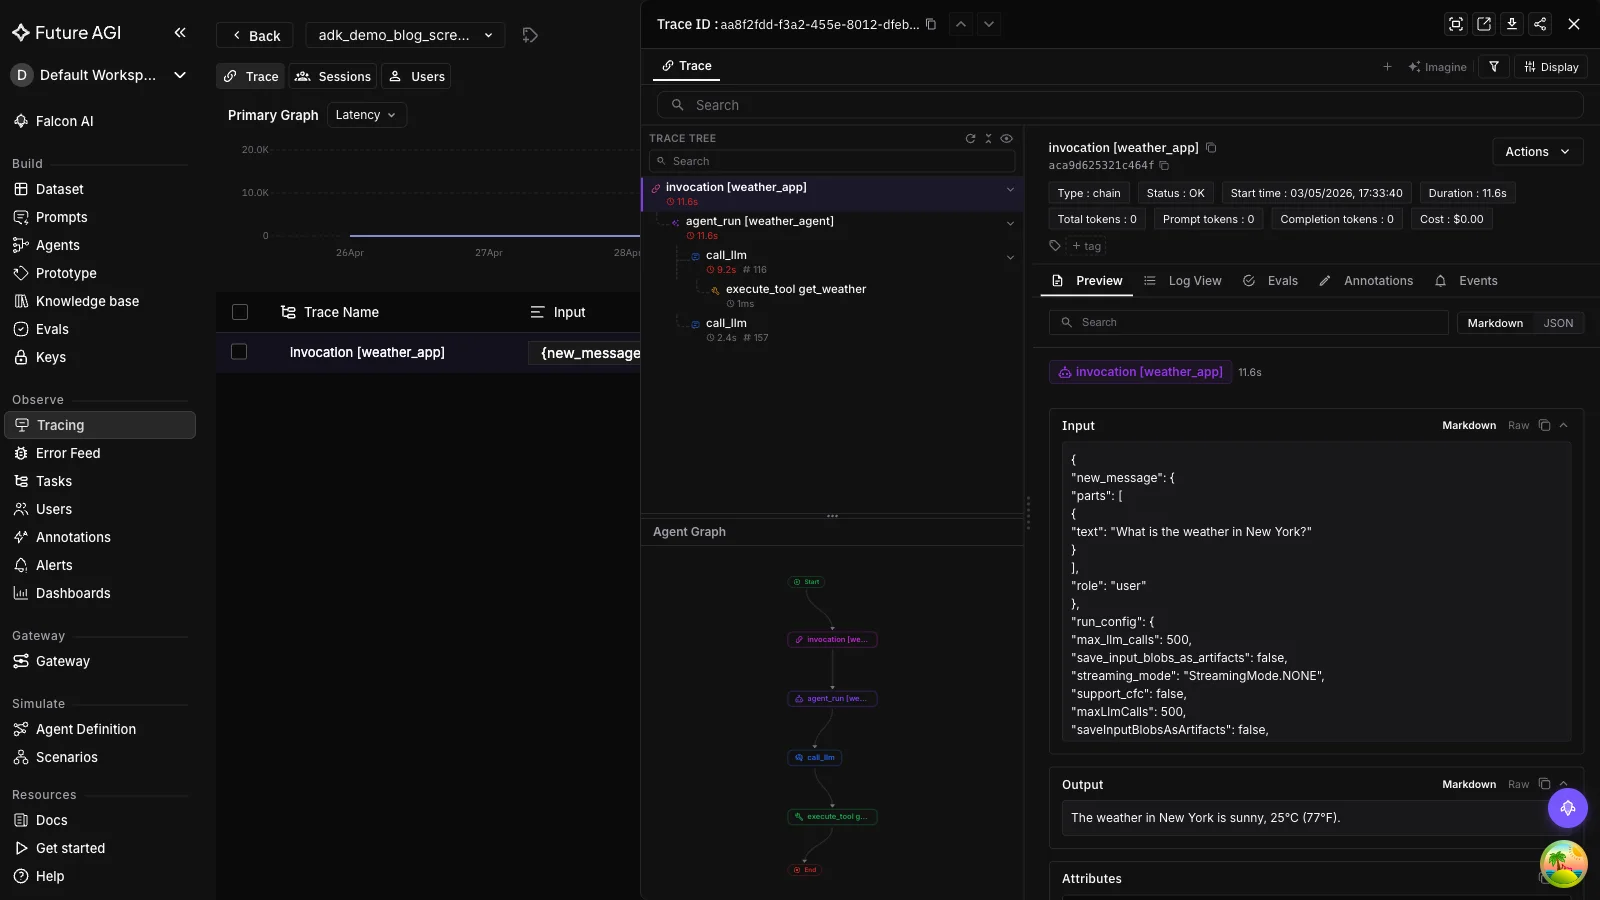Add a new view with plus icon
This screenshot has height=900, width=1600.
(x=1387, y=67)
